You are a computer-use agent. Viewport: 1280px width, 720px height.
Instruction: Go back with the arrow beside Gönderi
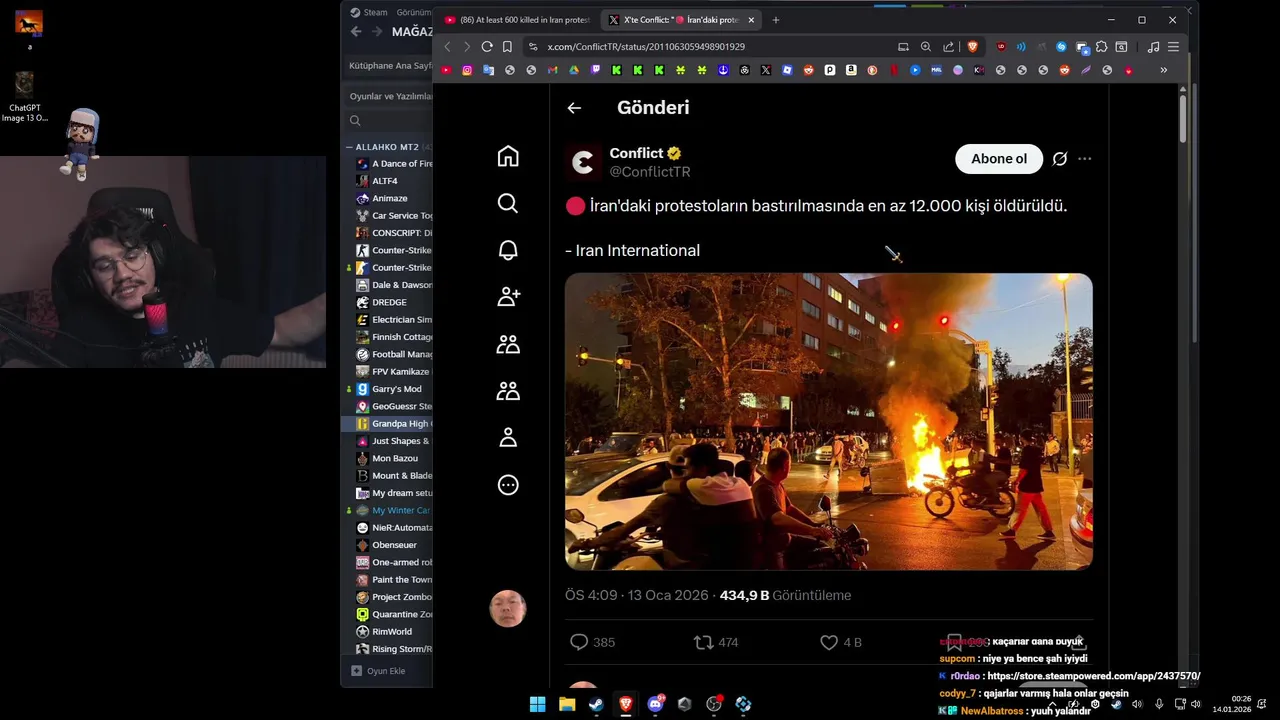574,108
